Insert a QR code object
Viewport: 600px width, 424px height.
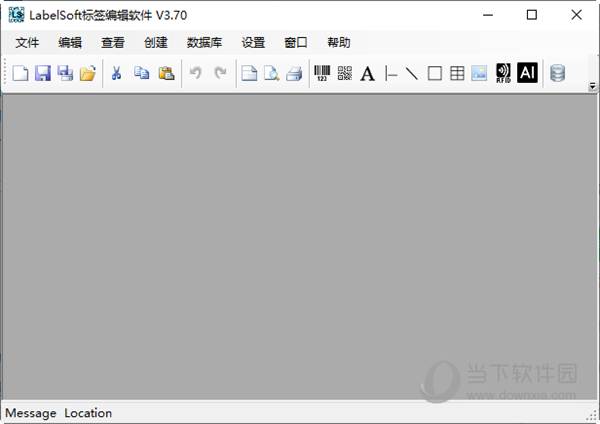tap(345, 73)
